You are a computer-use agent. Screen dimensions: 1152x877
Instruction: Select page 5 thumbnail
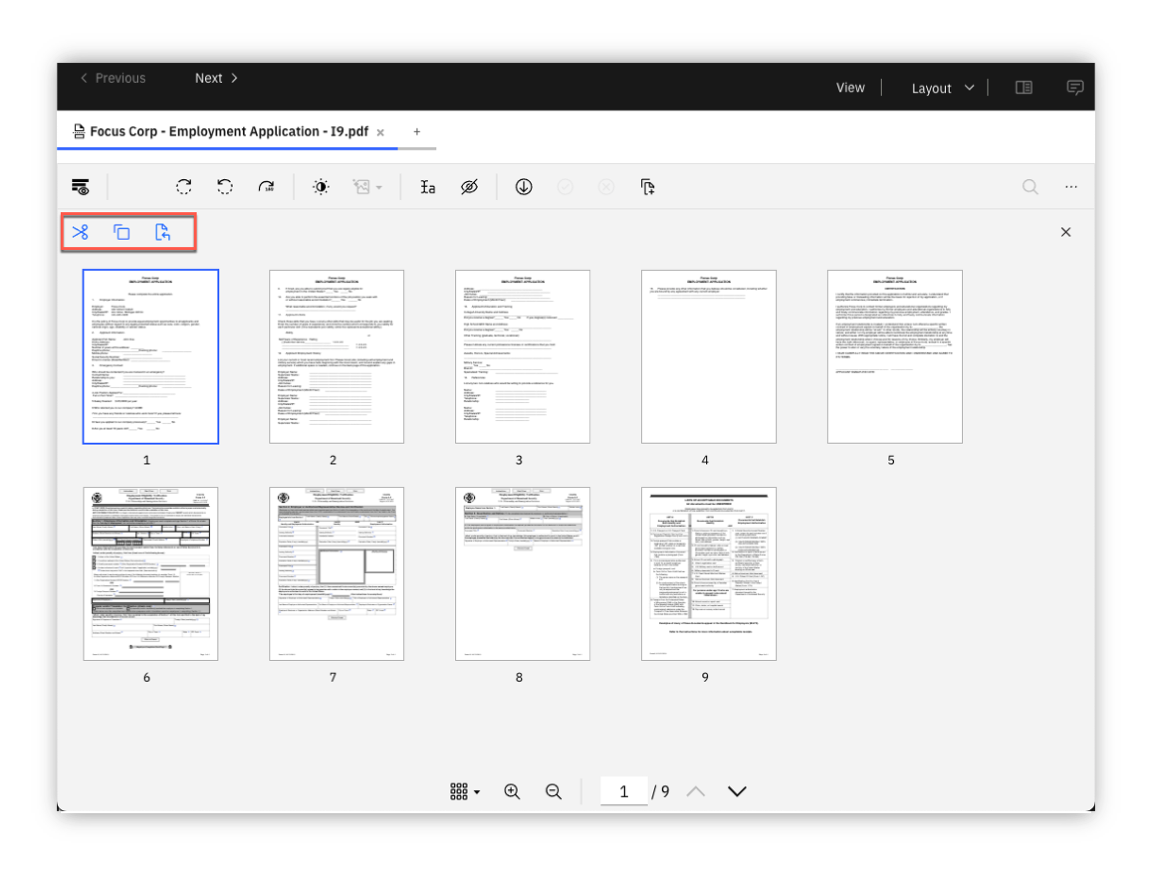pos(895,356)
